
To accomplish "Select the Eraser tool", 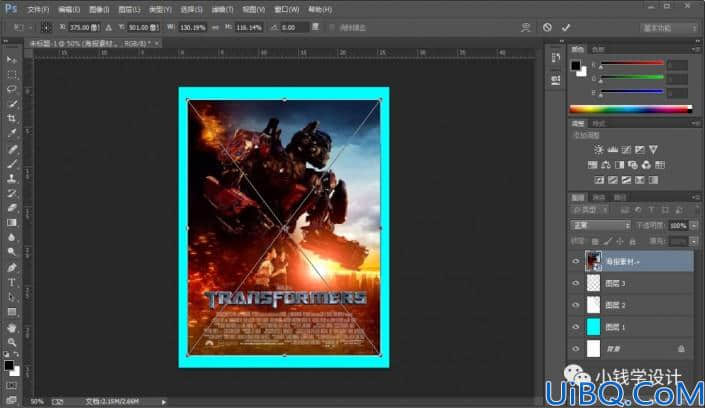I will pos(12,208).
